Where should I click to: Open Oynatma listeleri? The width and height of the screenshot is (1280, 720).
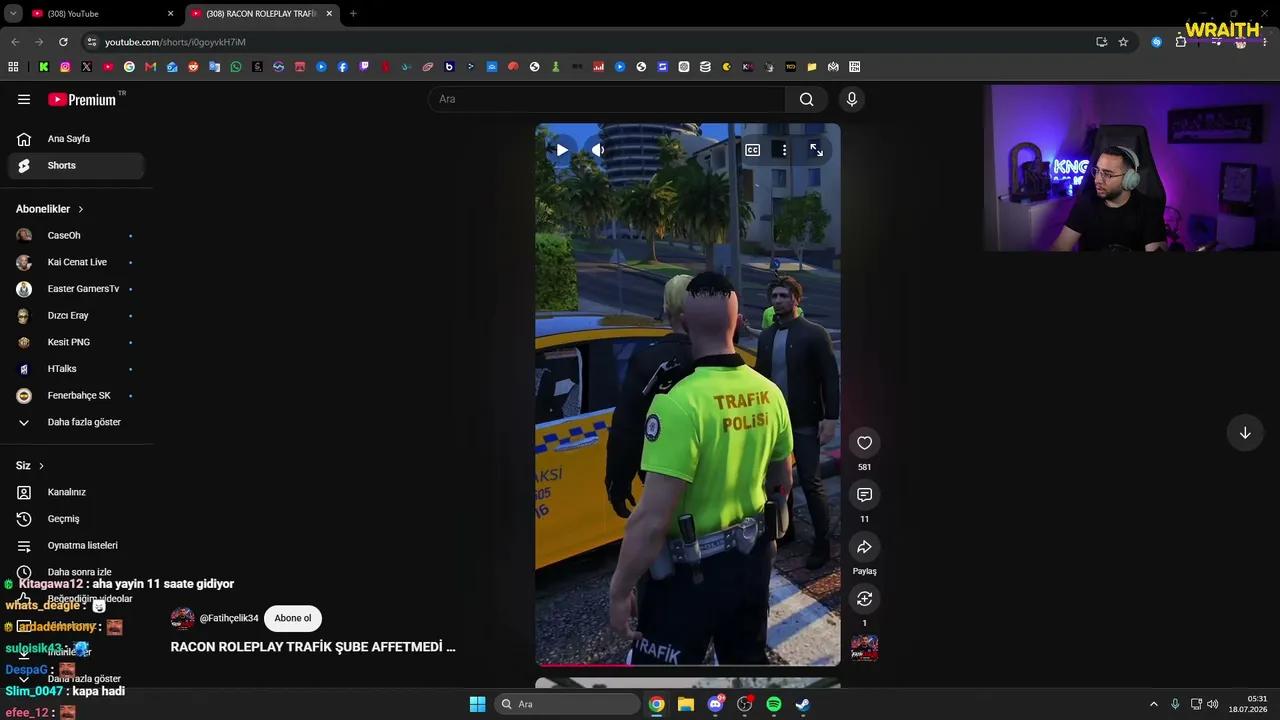(x=76, y=546)
